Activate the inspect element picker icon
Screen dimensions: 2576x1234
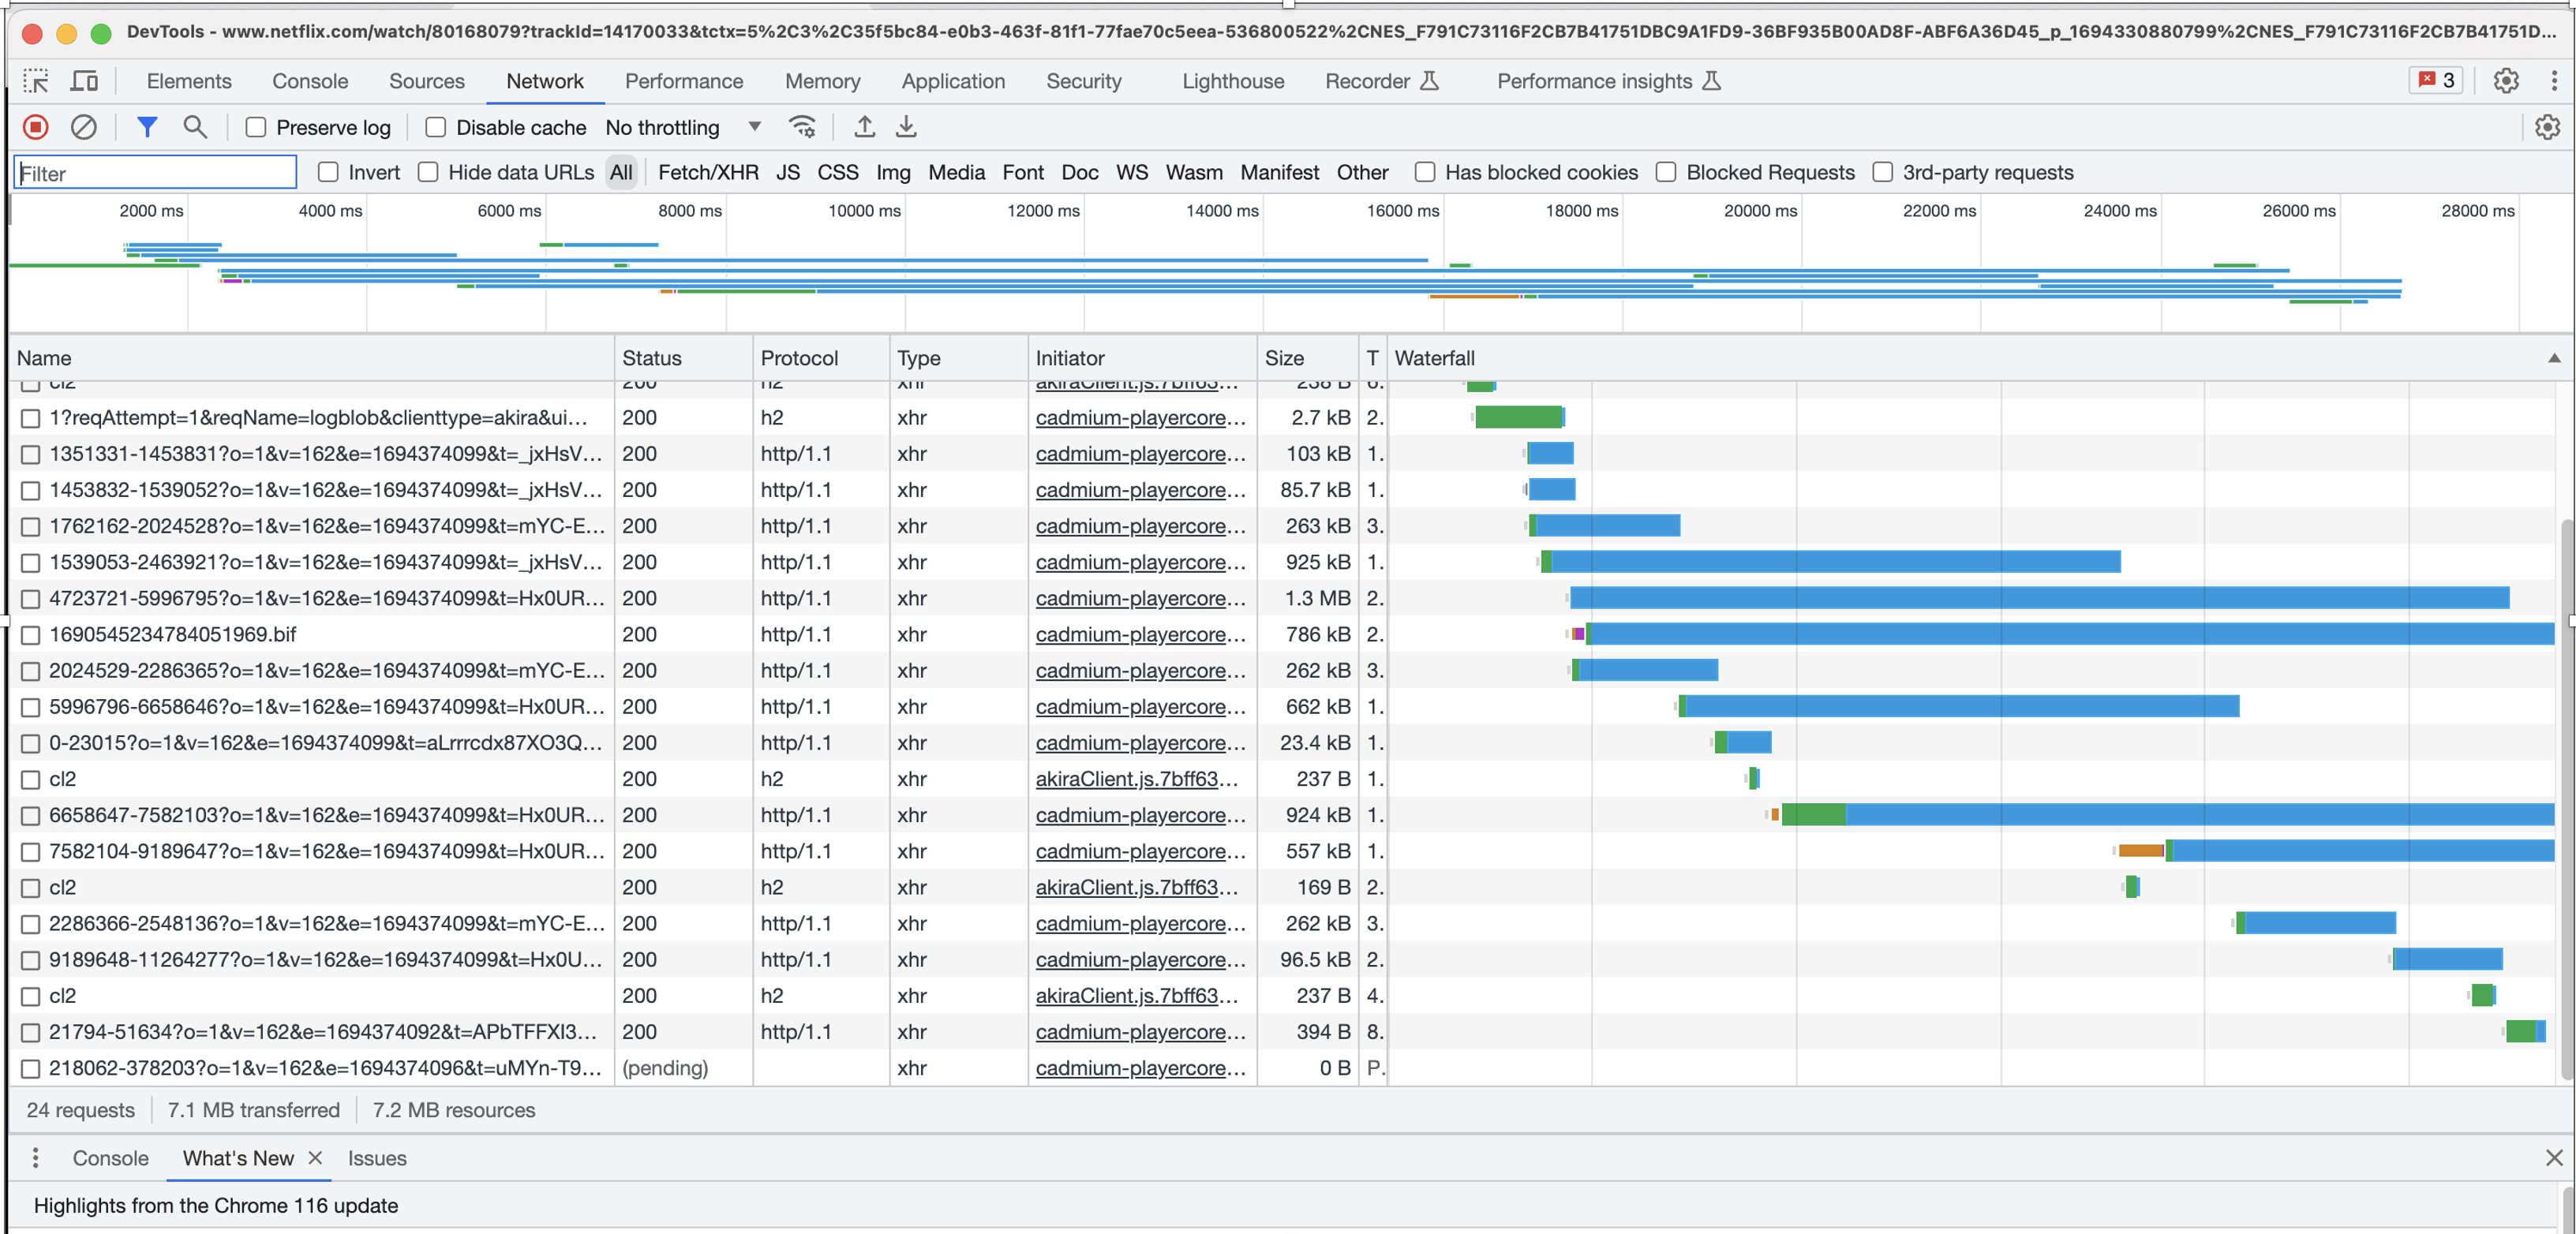[36, 81]
